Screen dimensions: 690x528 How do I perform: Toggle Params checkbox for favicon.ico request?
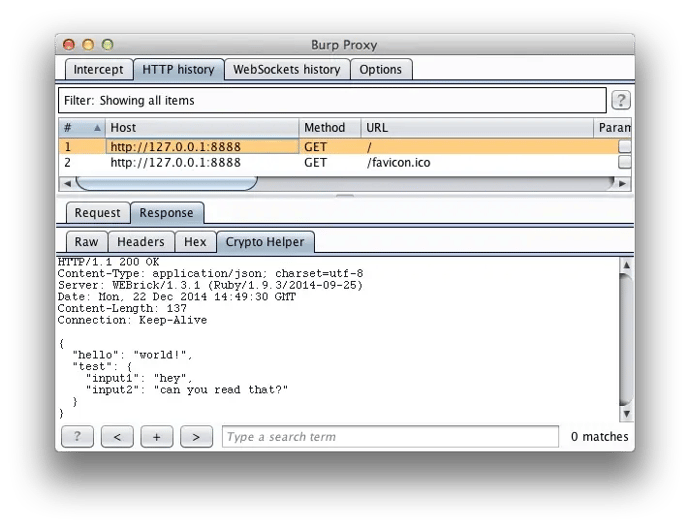pyautogui.click(x=624, y=162)
